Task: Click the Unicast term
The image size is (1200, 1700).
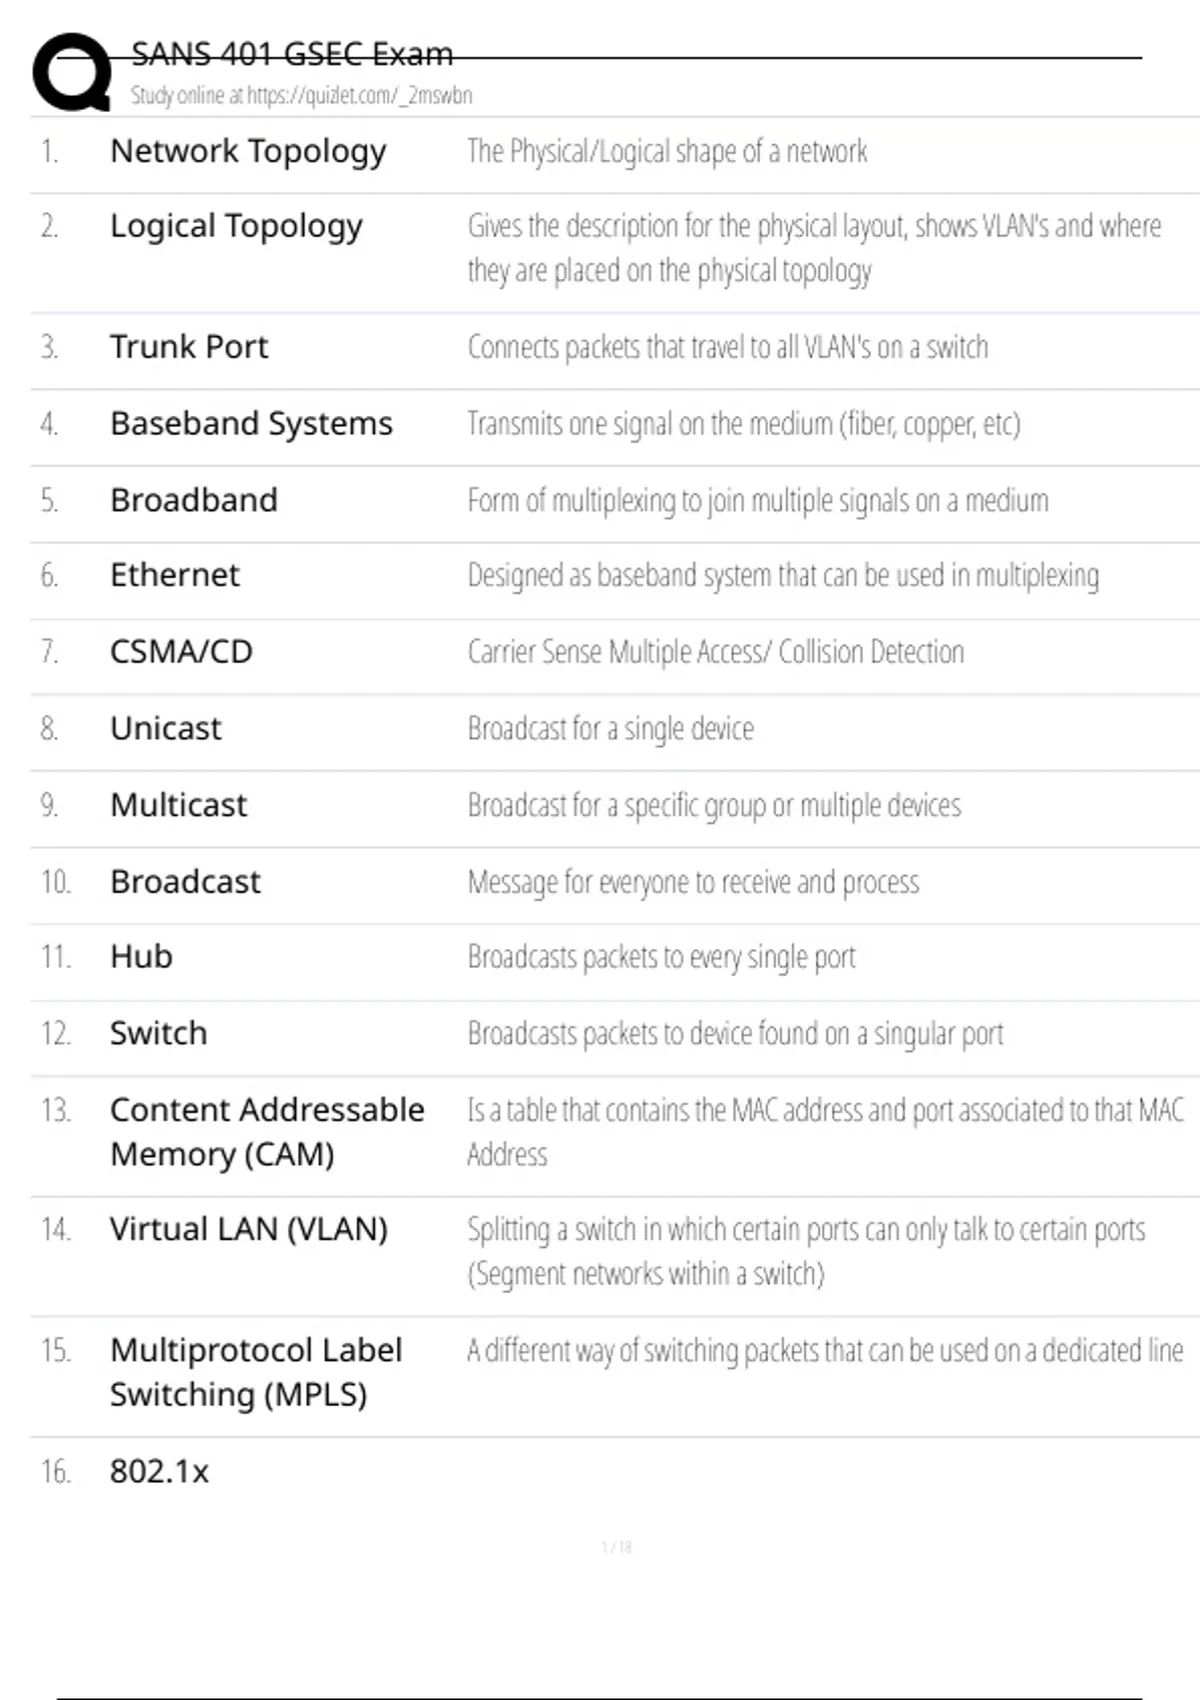Action: [166, 729]
